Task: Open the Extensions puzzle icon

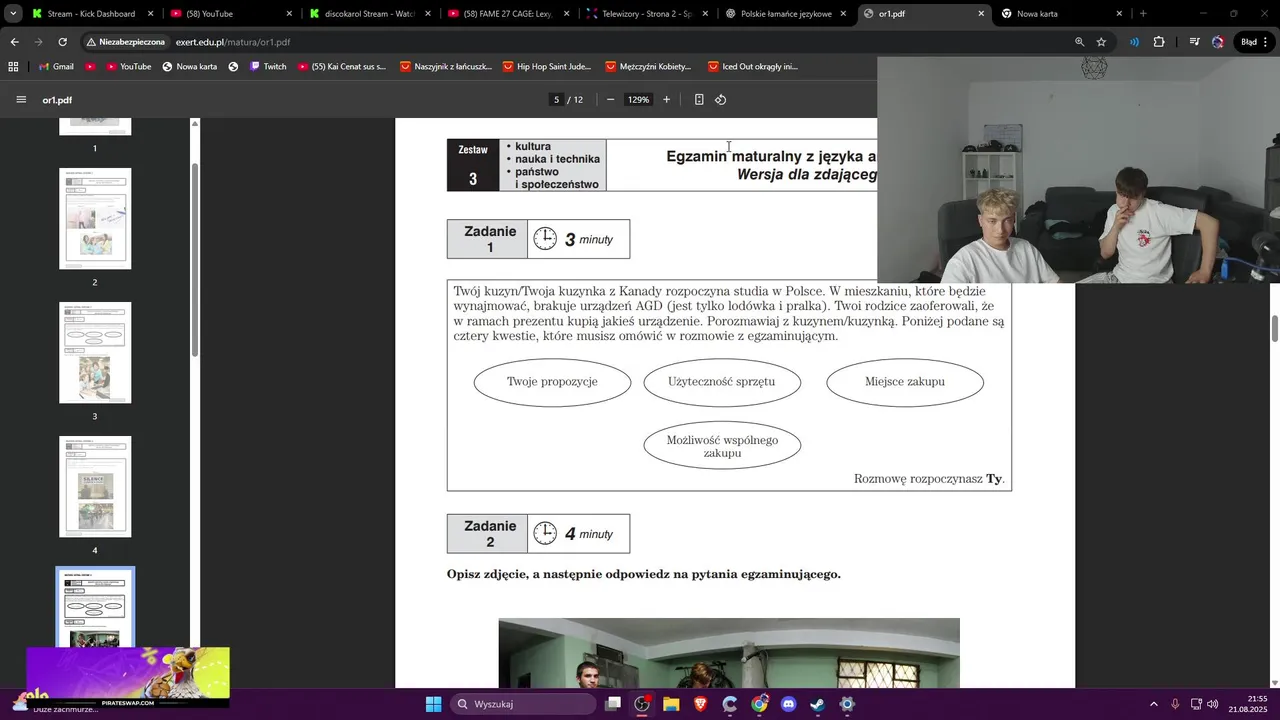Action: click(x=1159, y=42)
